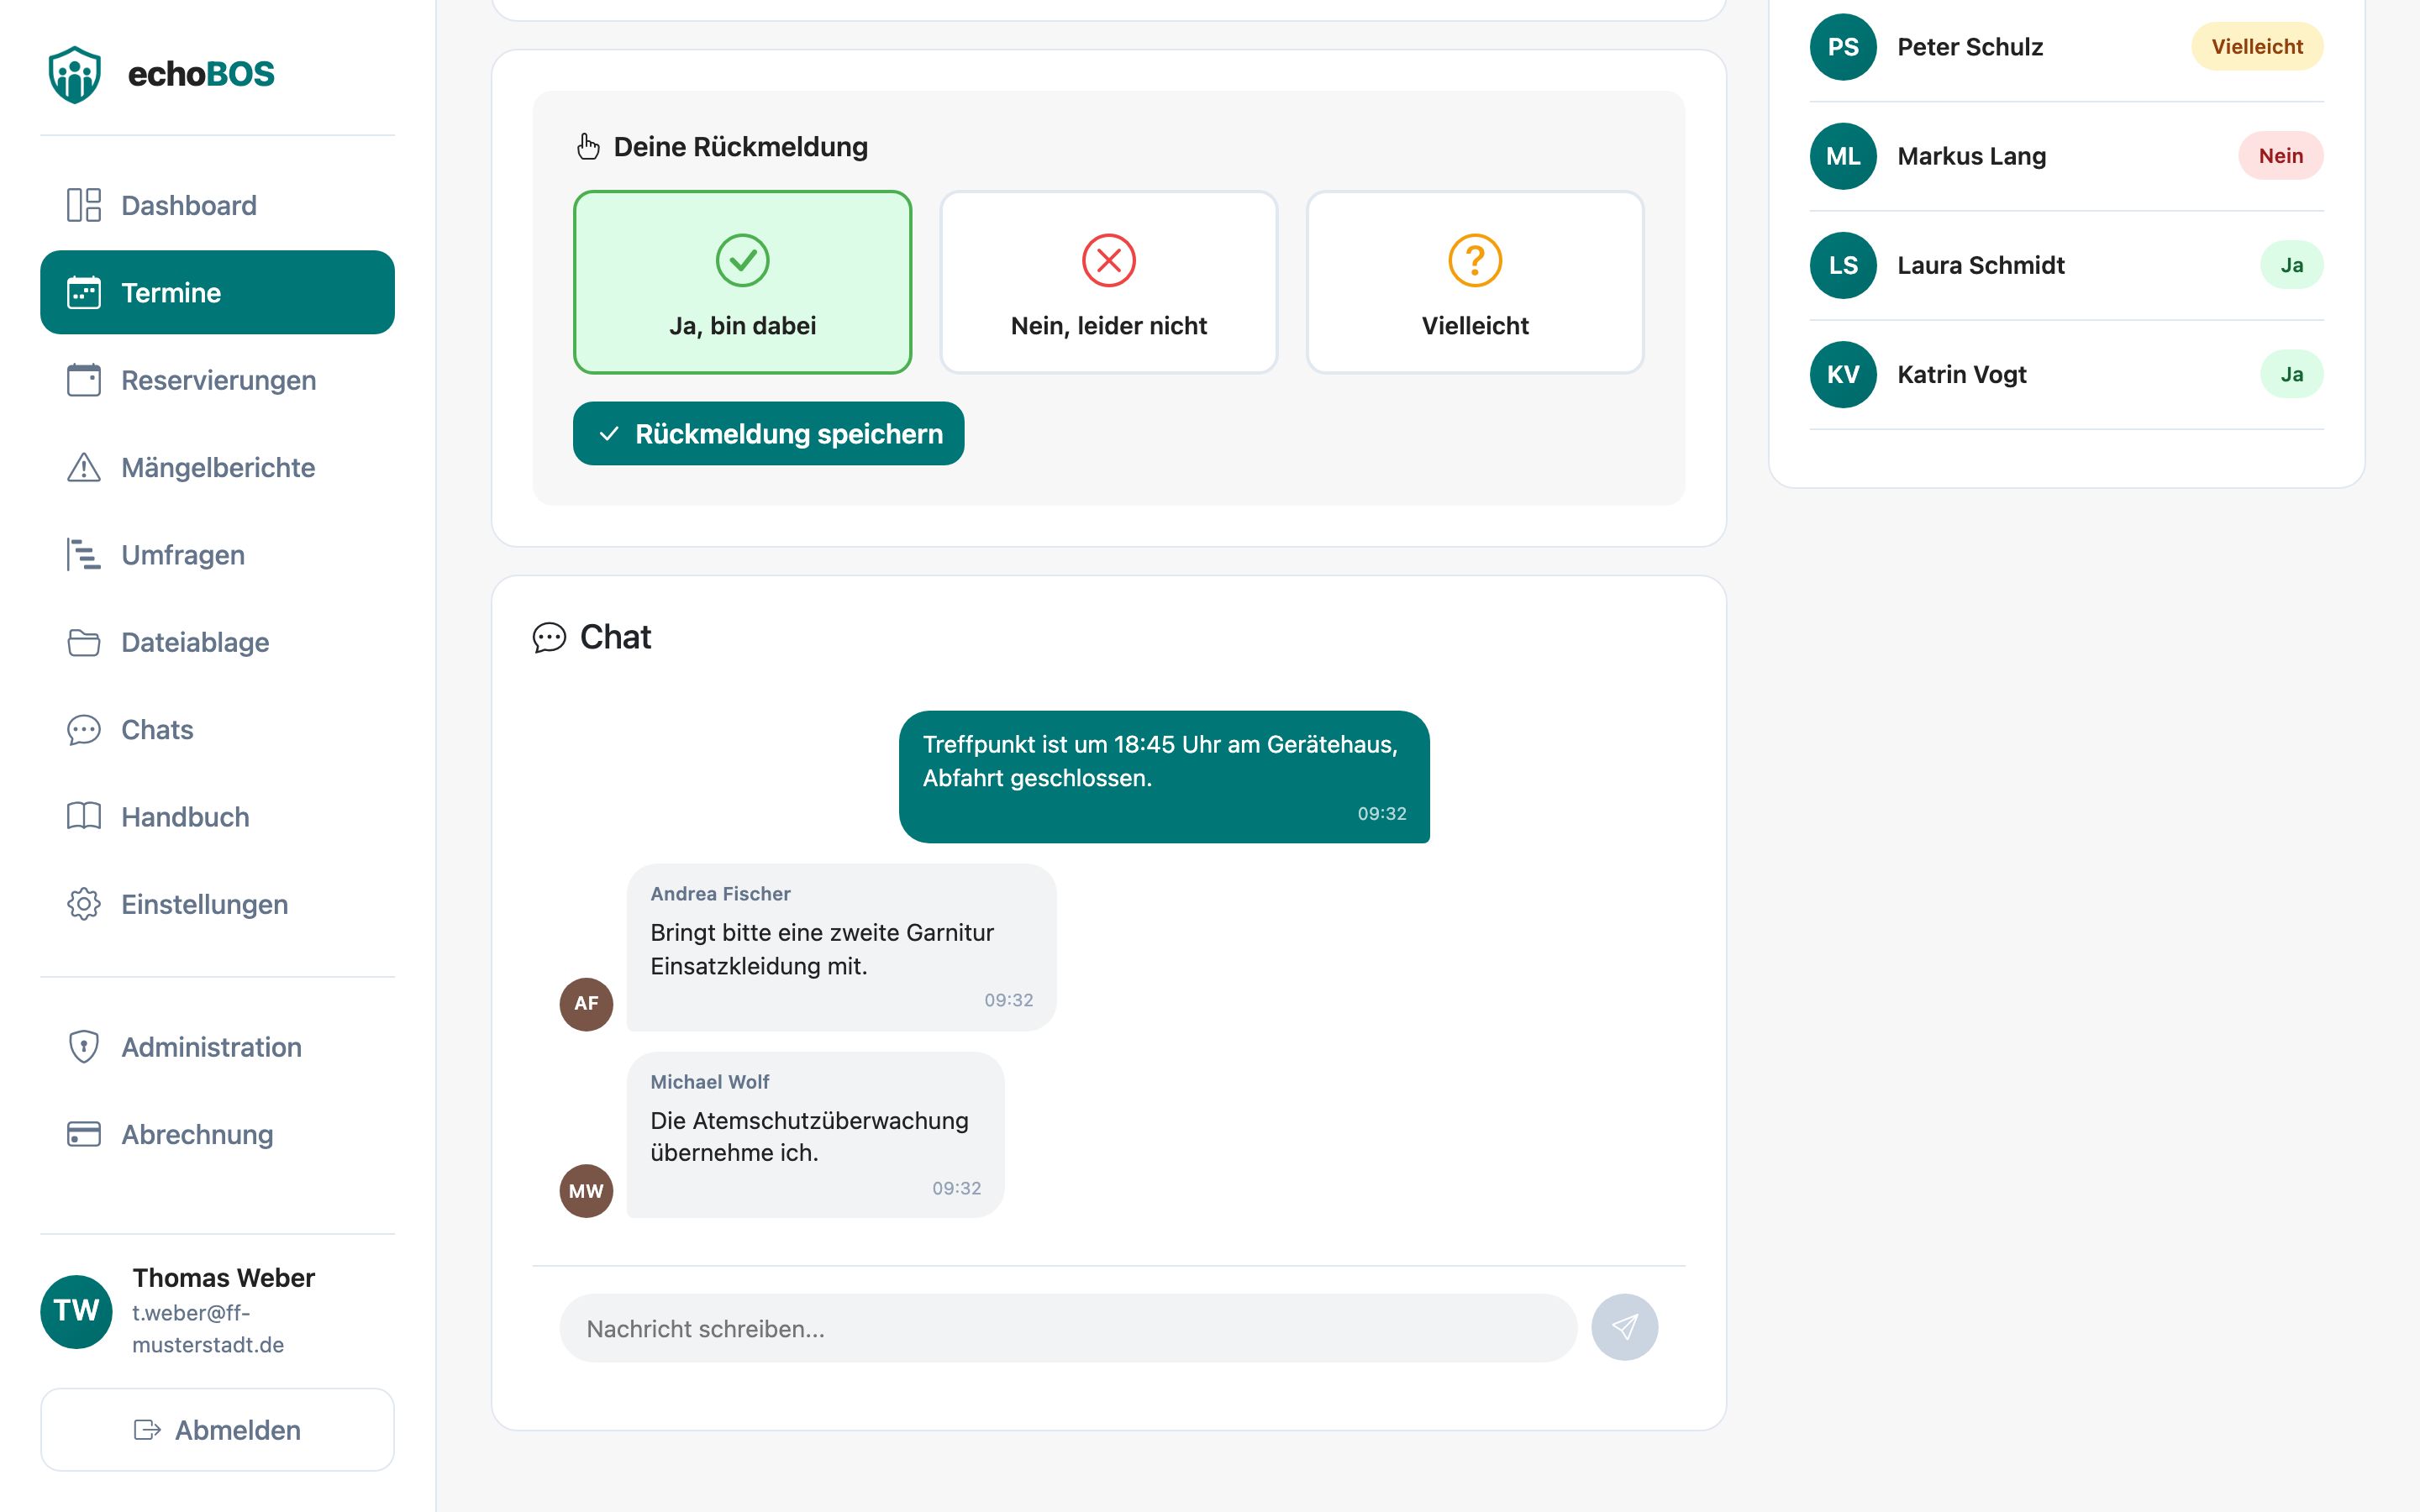The width and height of the screenshot is (2420, 1512).
Task: Click the 'Vielleicht' badge for Peter Schulz
Action: [x=2256, y=46]
